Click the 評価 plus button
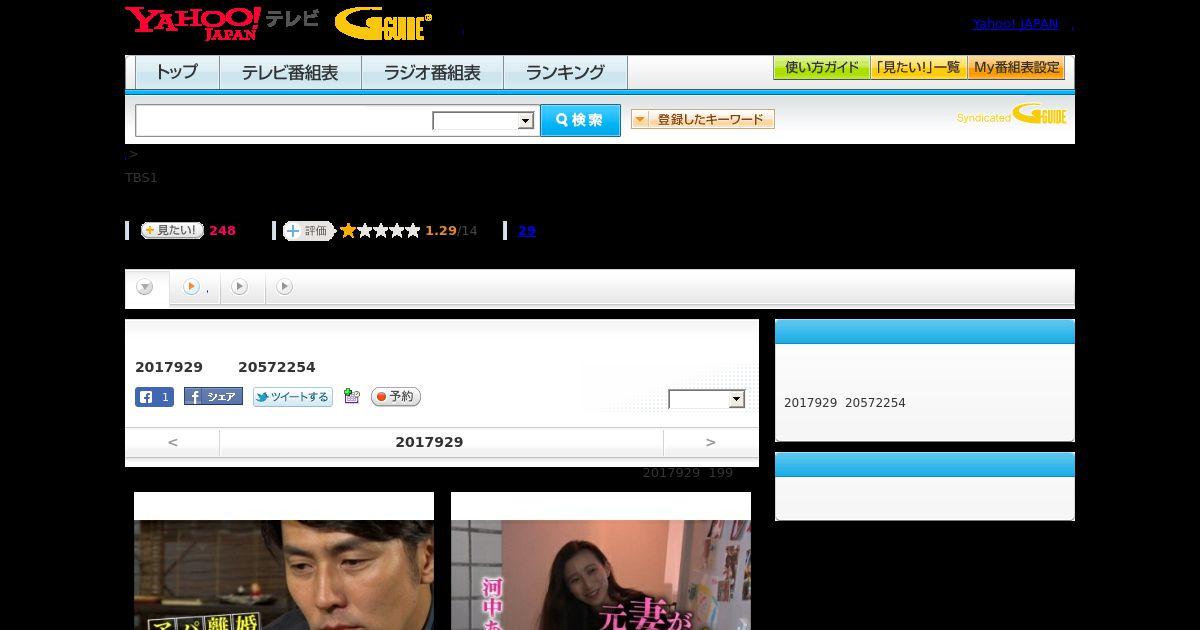 coord(308,231)
